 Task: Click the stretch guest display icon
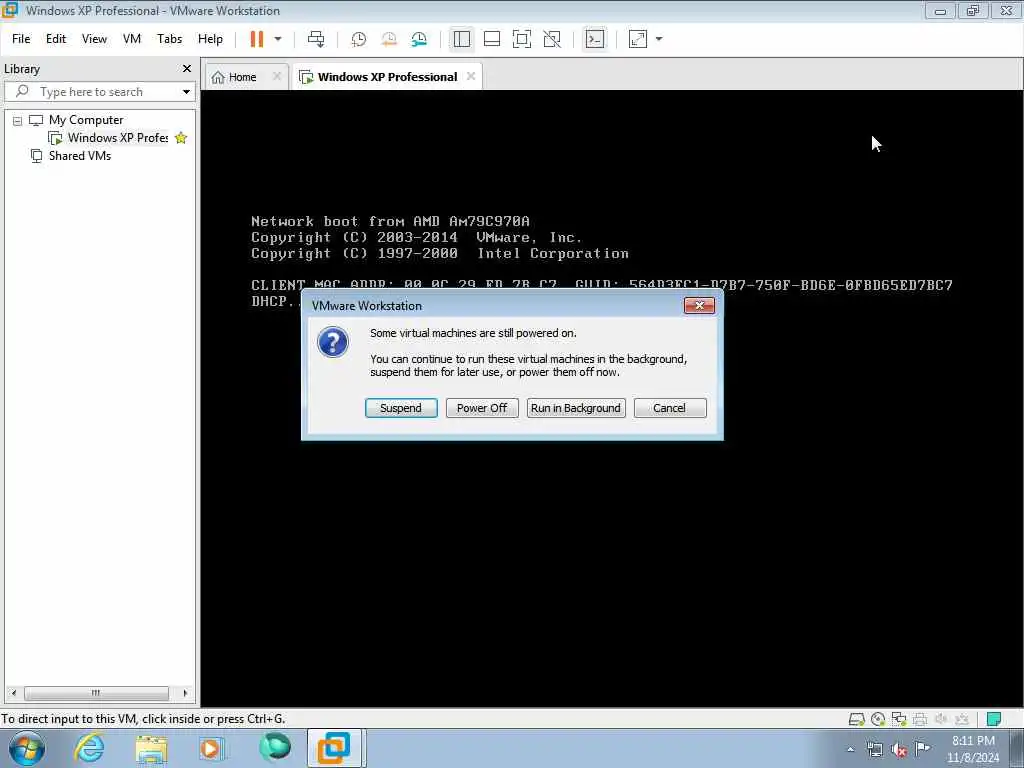tap(638, 39)
